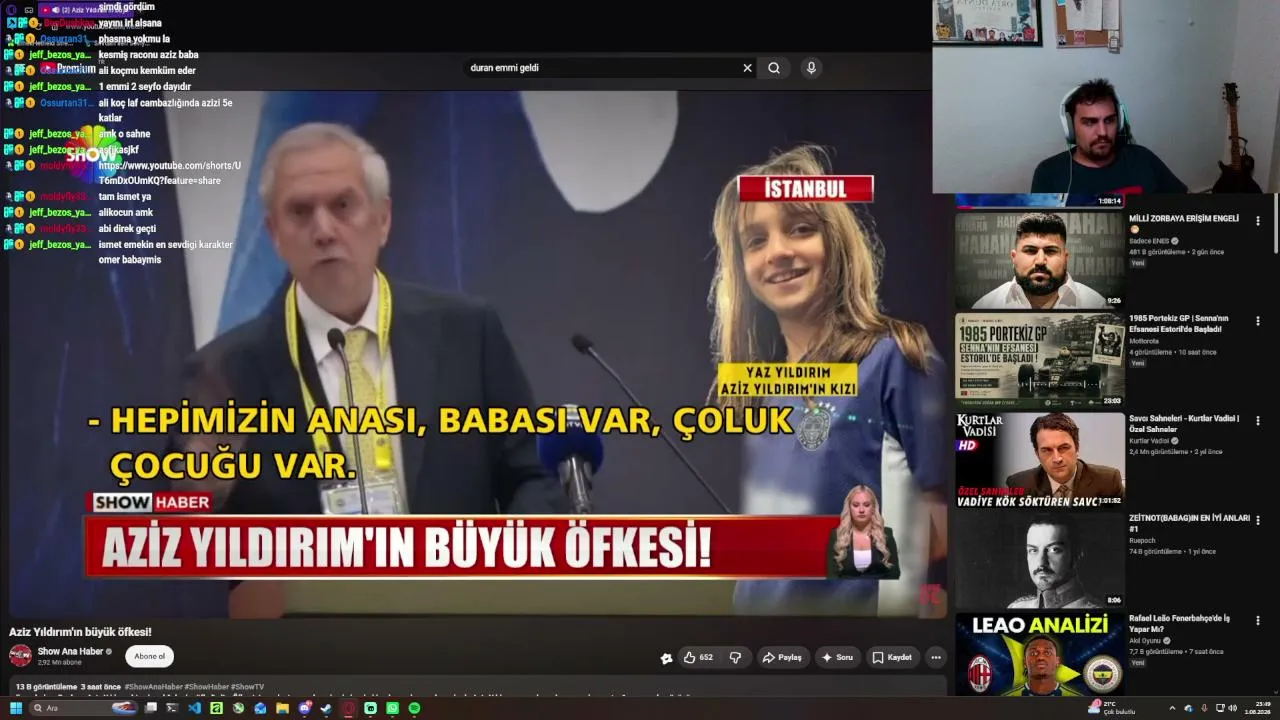The height and width of the screenshot is (720, 1280).
Task: Save video using the Kaydet button
Action: coord(892,657)
